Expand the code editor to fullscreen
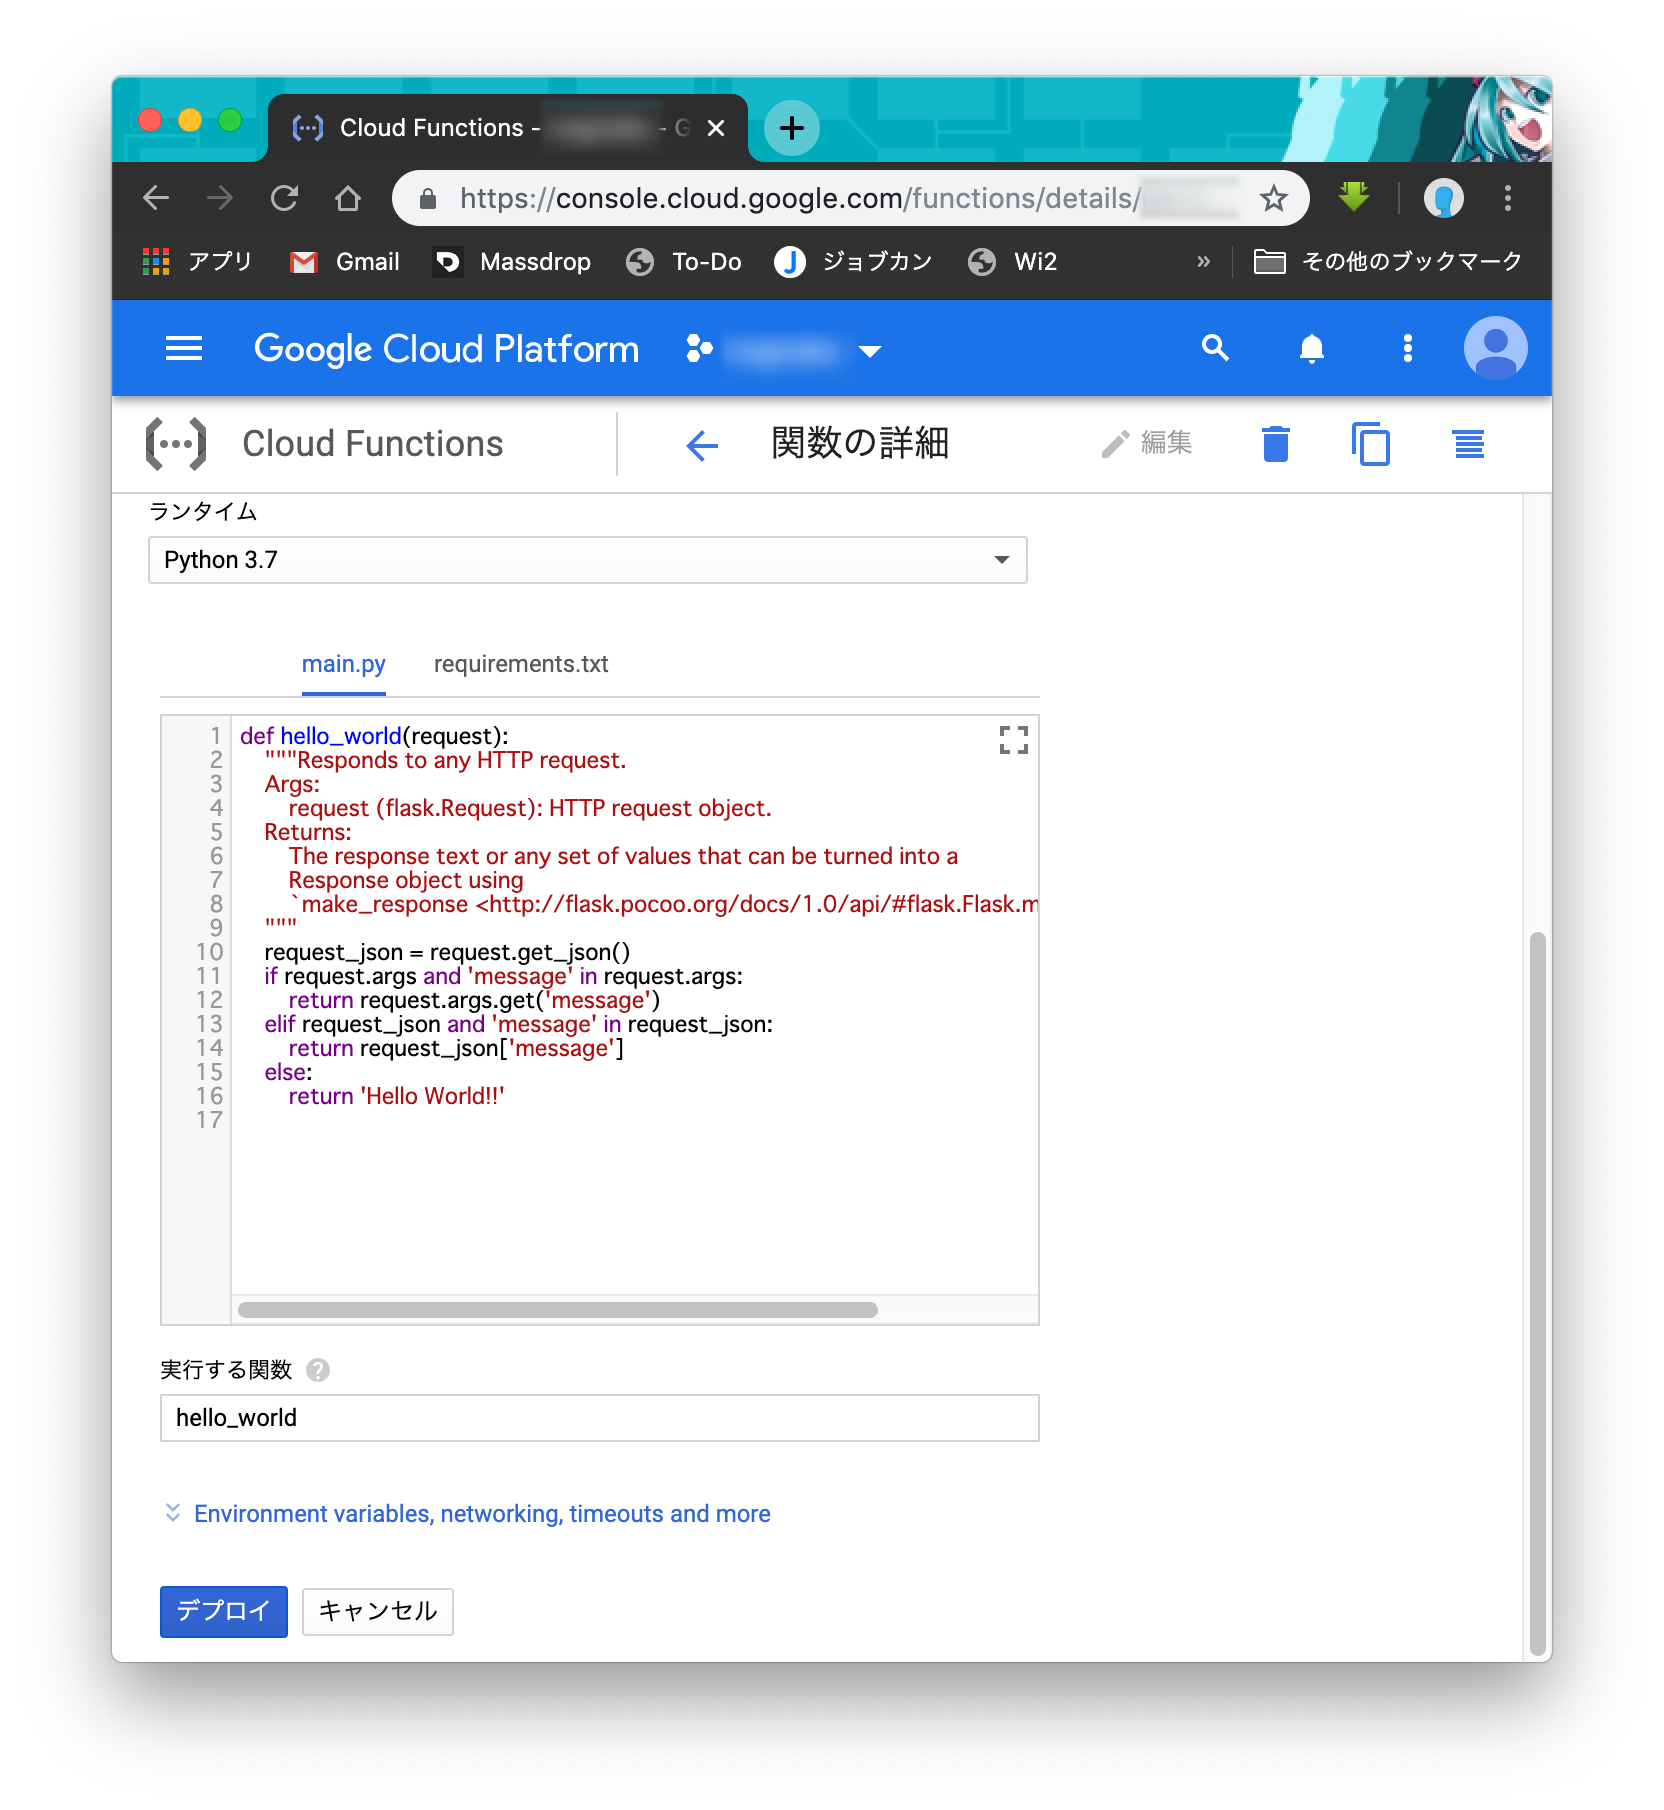Screen dimensions: 1664x1810 [1013, 740]
